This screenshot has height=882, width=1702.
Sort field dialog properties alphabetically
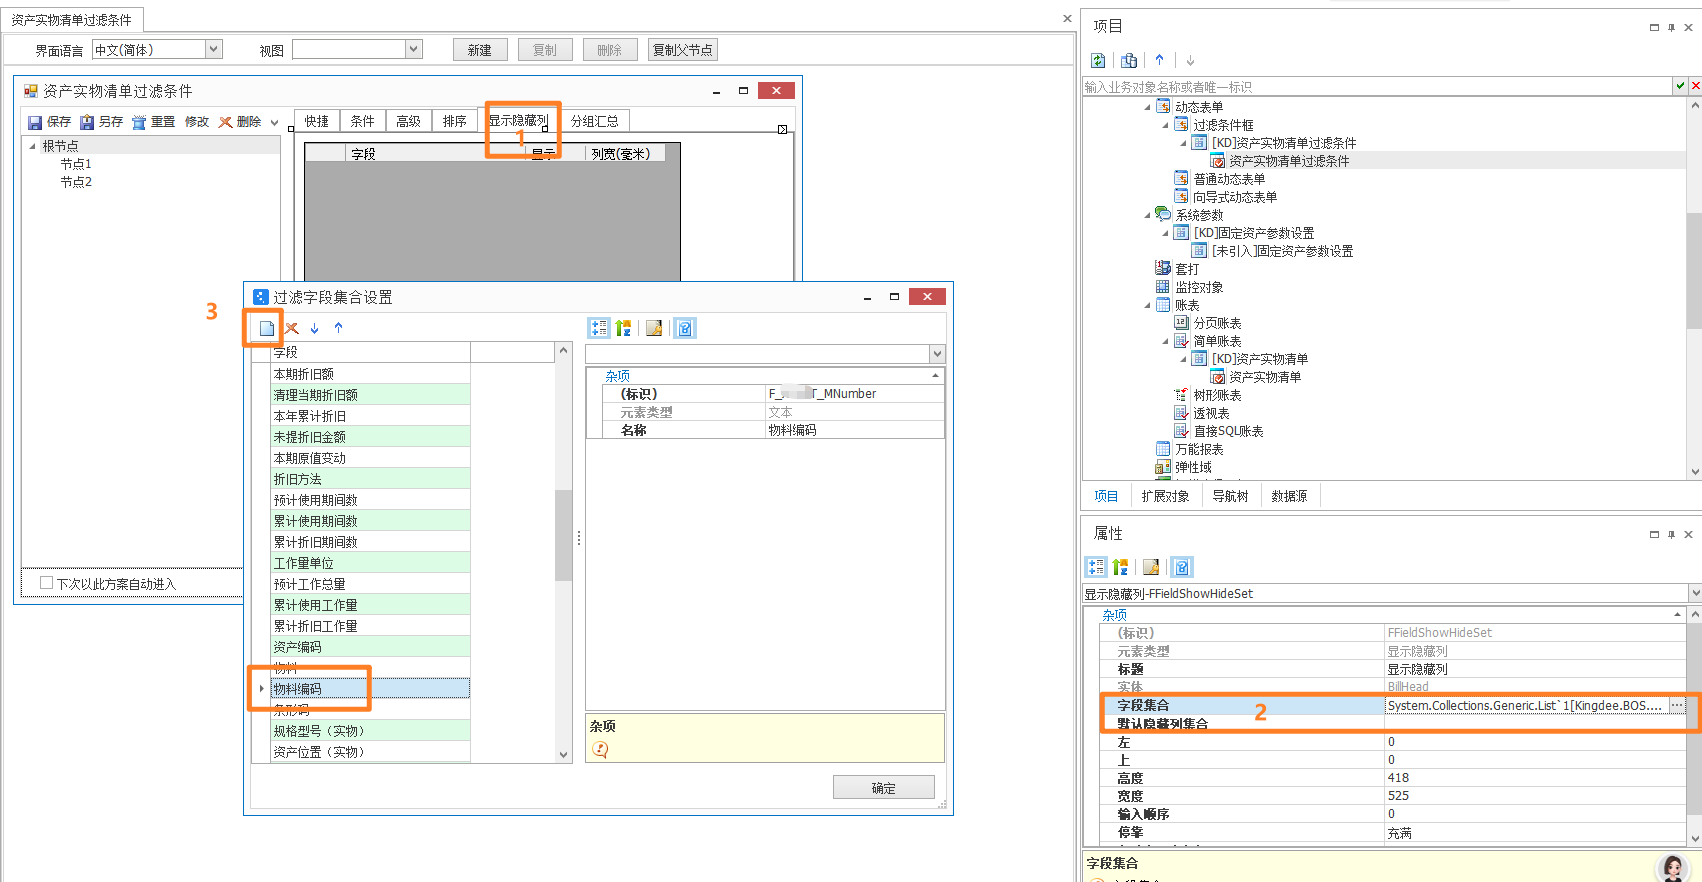(624, 328)
